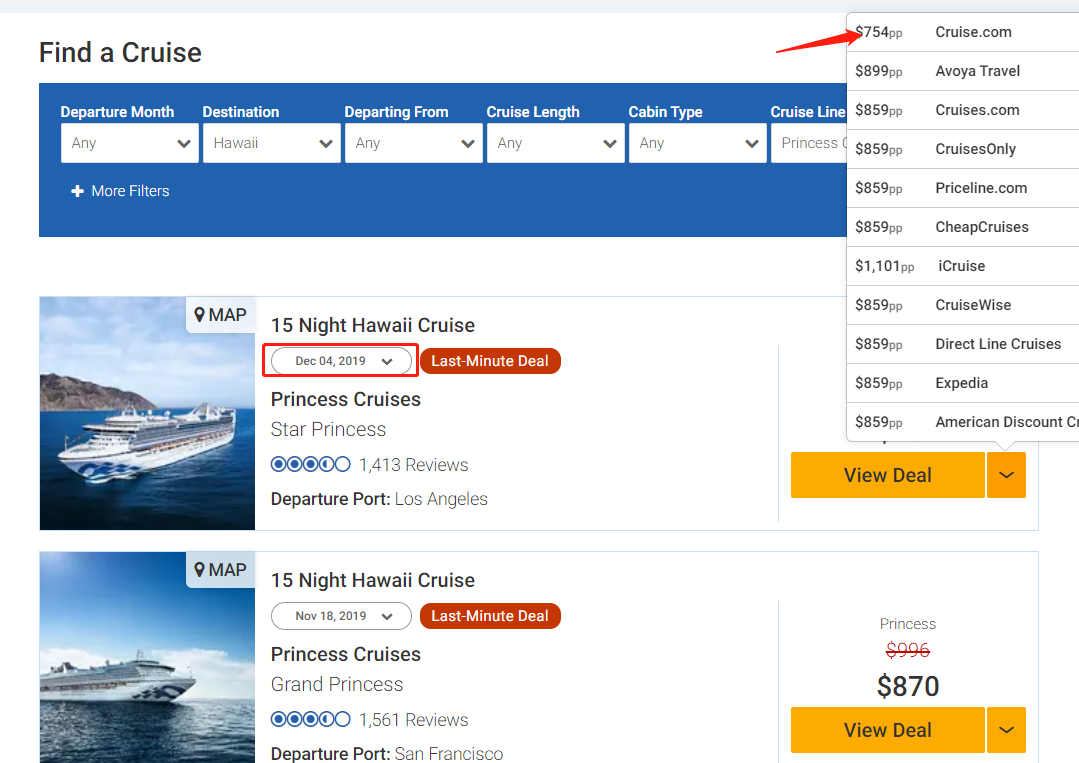
Task: Click Grand Princess rating circles
Action: (310, 720)
